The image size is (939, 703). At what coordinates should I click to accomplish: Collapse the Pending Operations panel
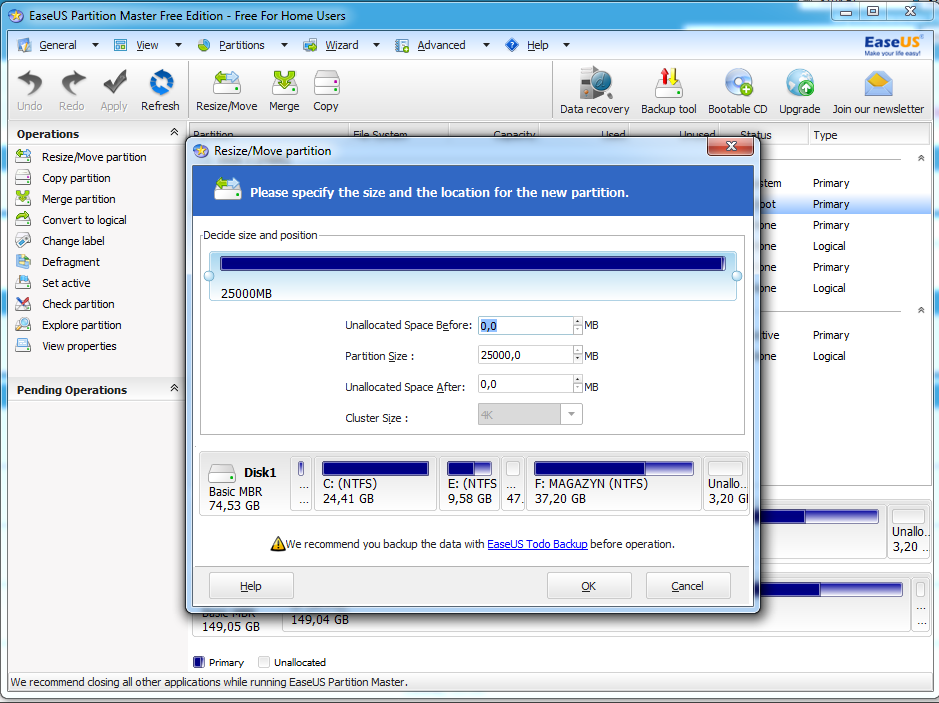174,388
